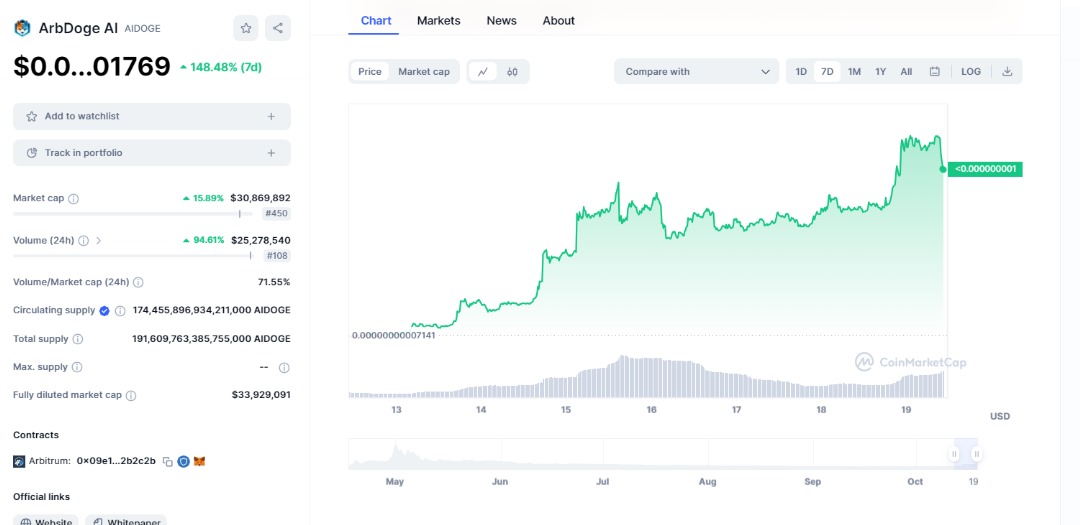The image size is (1080, 525).
Task: Open the calendar date range picker
Action: [x=935, y=72]
